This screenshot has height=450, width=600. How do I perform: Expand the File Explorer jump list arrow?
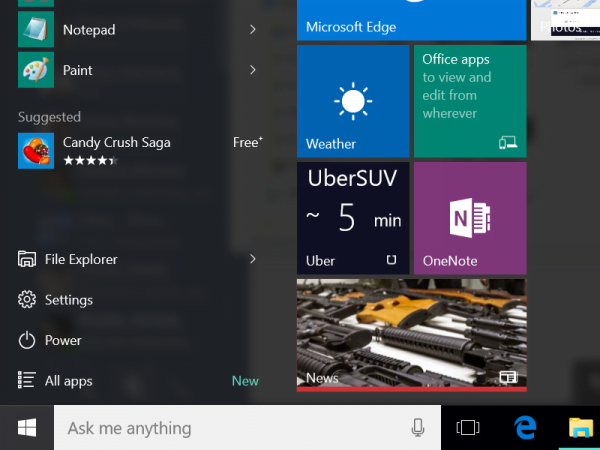[x=253, y=259]
